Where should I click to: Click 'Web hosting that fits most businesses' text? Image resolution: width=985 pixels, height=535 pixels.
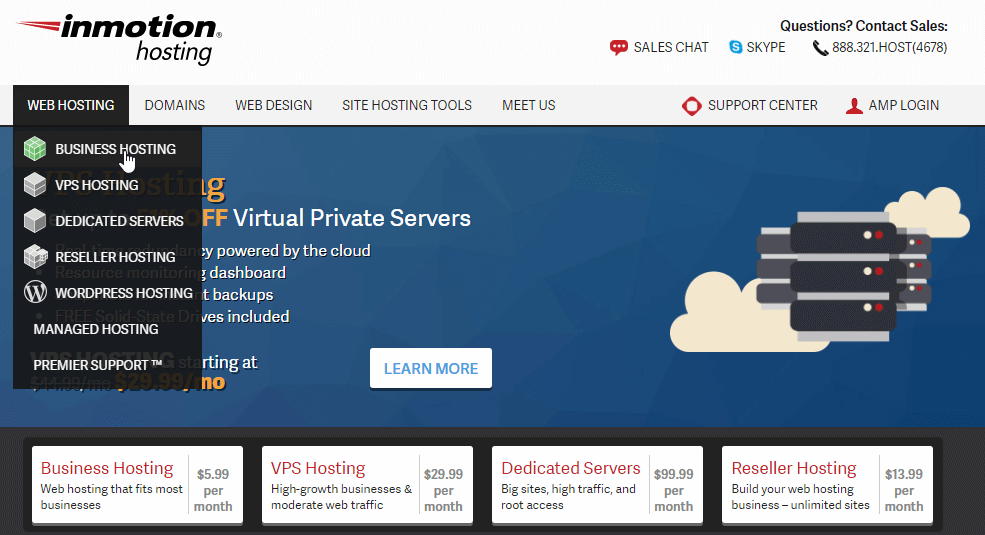(112, 497)
